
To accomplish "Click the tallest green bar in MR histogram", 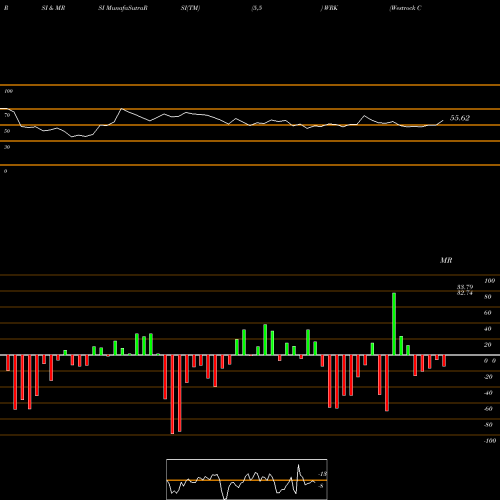I will pyautogui.click(x=394, y=324).
